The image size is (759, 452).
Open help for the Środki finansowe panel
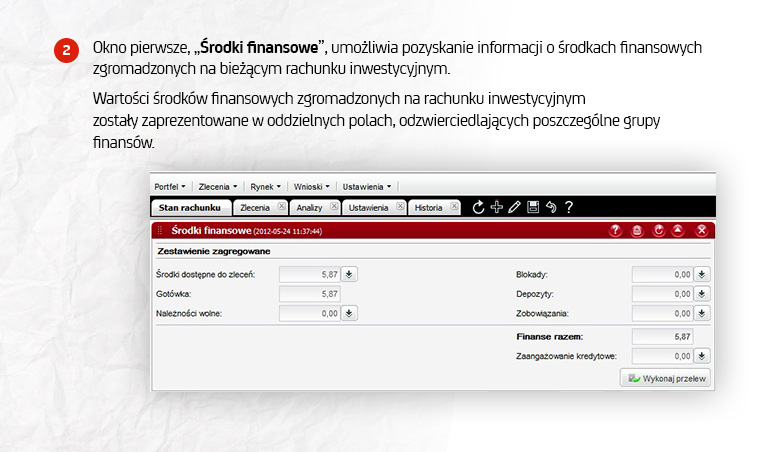pos(615,230)
